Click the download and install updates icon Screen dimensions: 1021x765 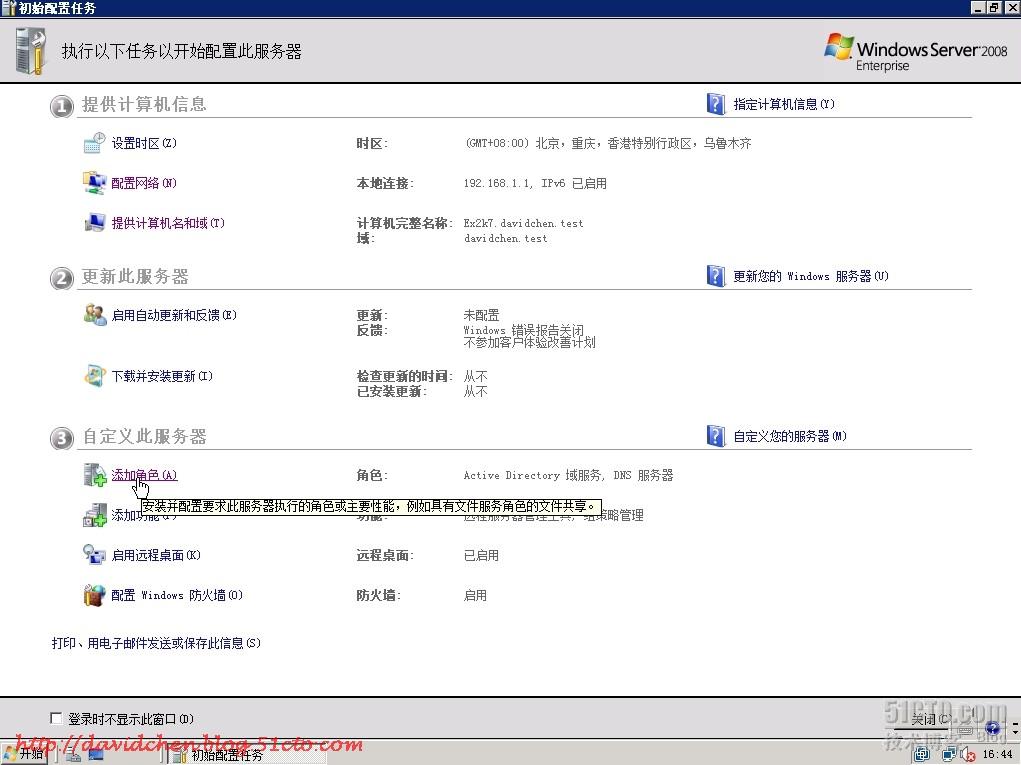pyautogui.click(x=94, y=376)
